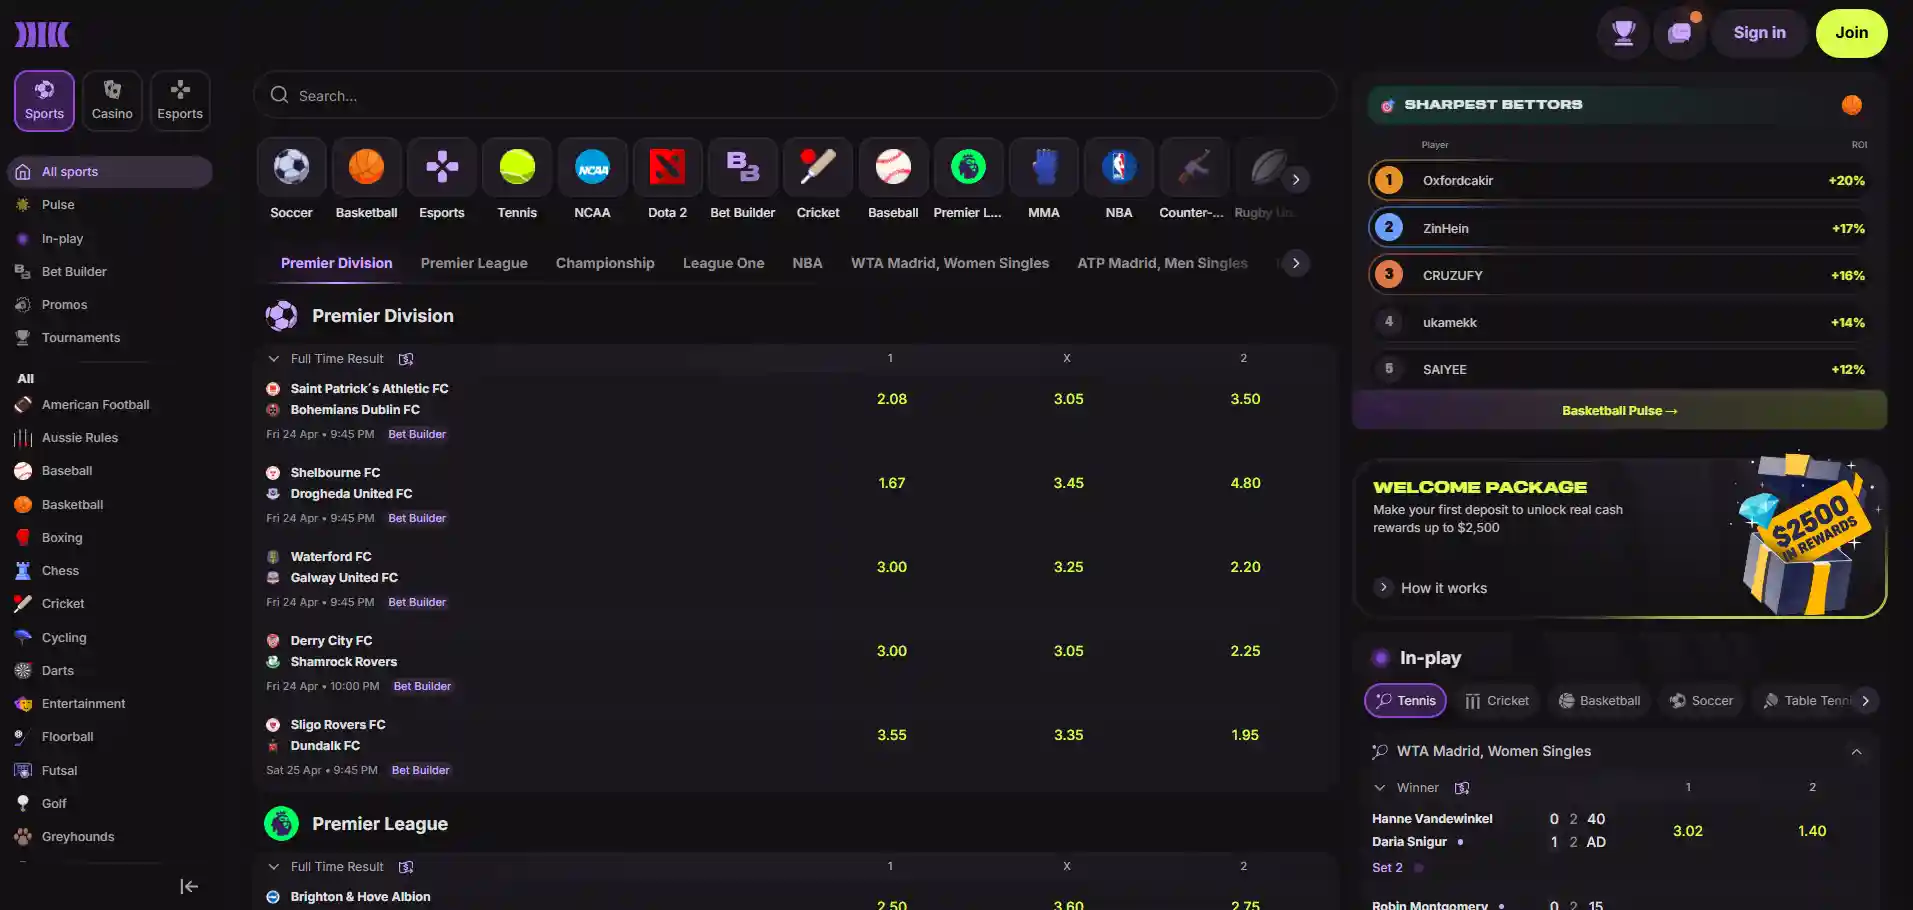Switch to Casino section
This screenshot has height=910, width=1913.
[x=112, y=101]
